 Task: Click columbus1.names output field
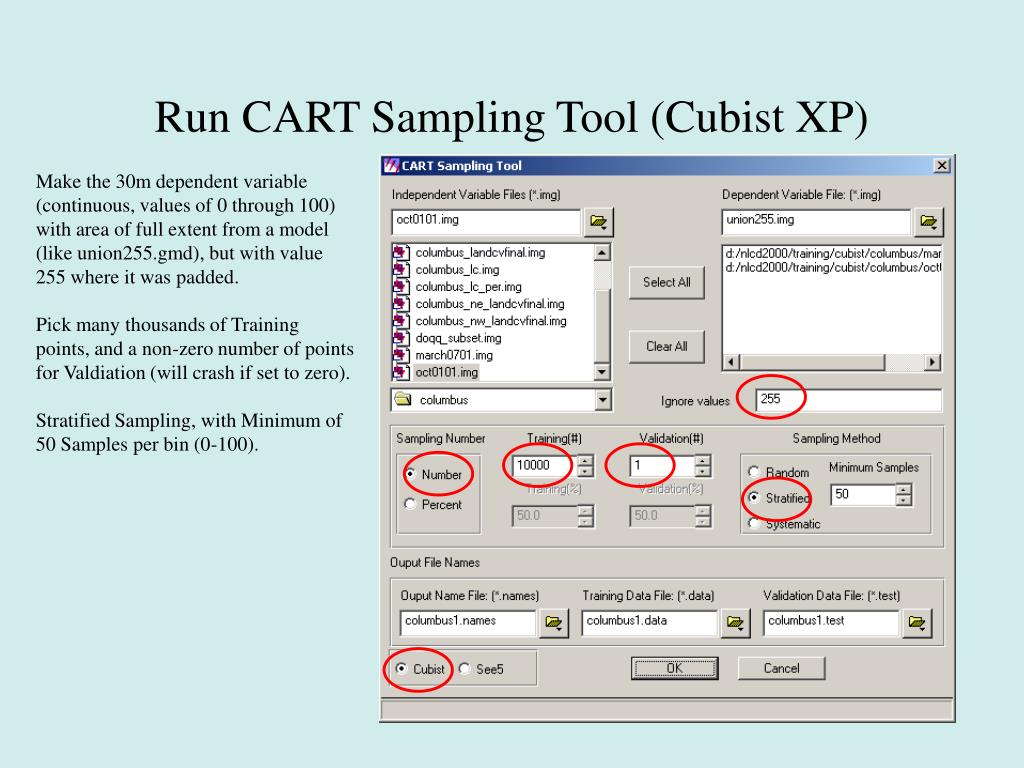click(468, 622)
